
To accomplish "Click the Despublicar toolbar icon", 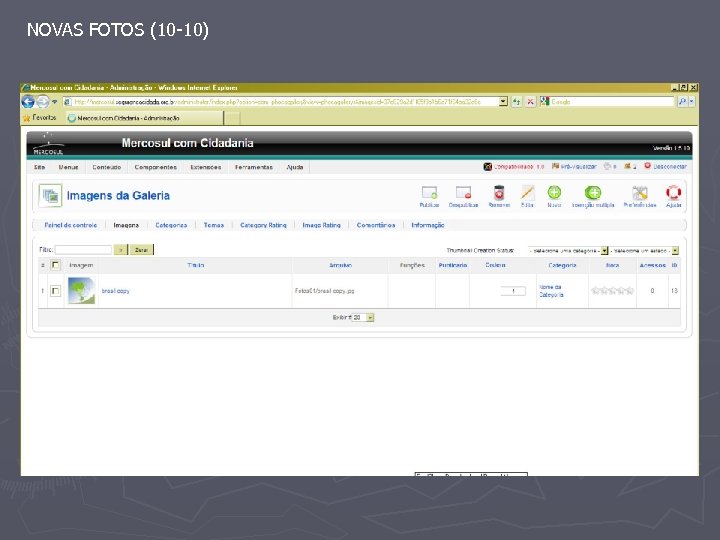I will [463, 193].
